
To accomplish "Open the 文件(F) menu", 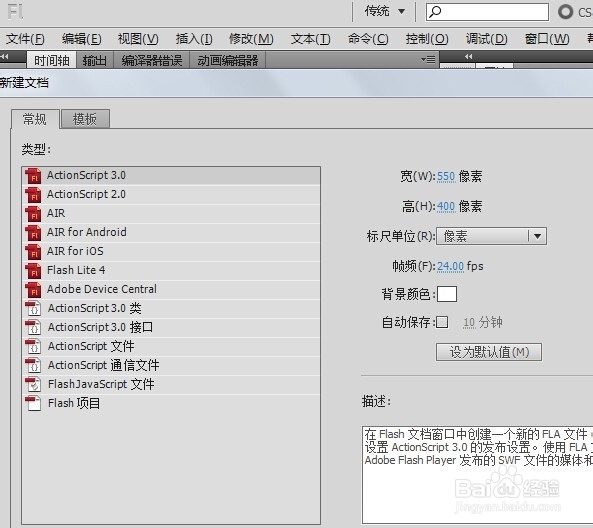I will click(x=25, y=39).
